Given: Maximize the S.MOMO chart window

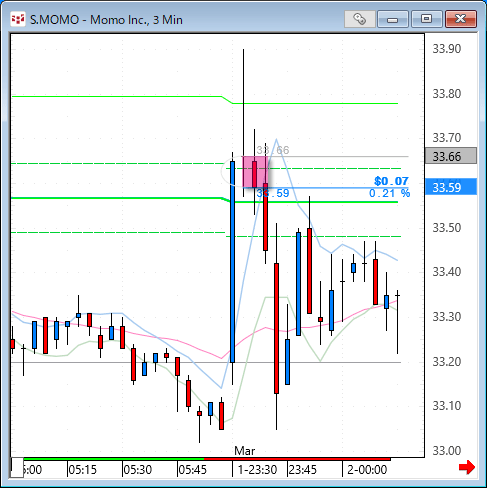Looking at the screenshot, I should [x=426, y=19].
